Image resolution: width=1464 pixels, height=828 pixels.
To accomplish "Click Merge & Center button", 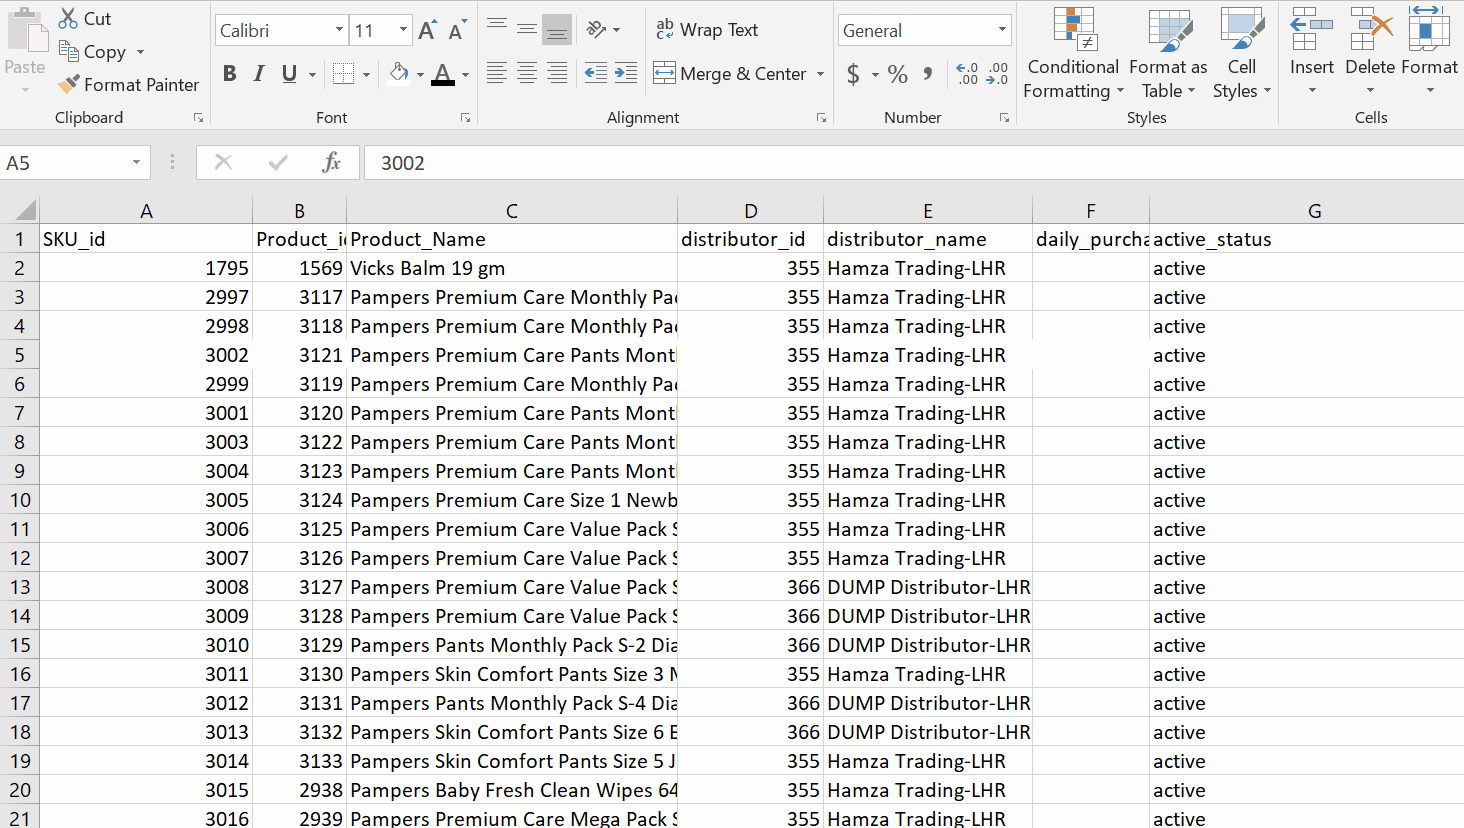I will [x=730, y=73].
